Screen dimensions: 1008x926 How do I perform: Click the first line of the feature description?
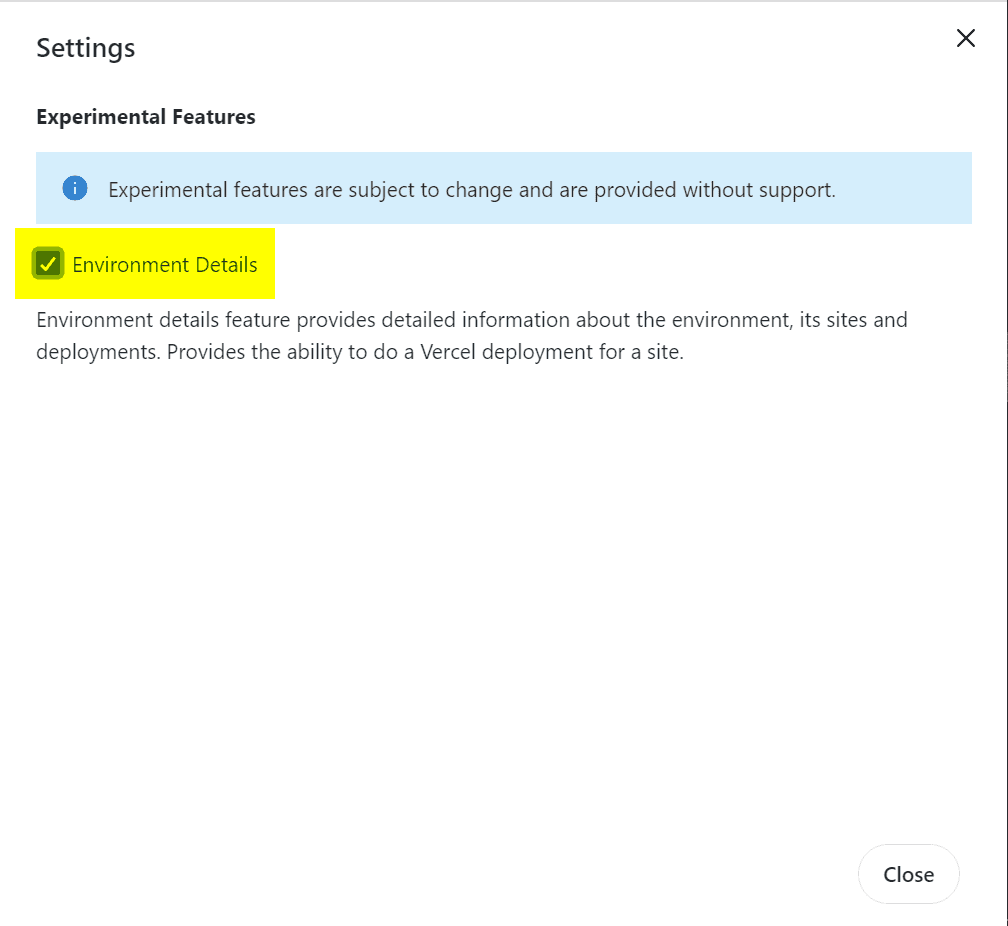(x=471, y=321)
